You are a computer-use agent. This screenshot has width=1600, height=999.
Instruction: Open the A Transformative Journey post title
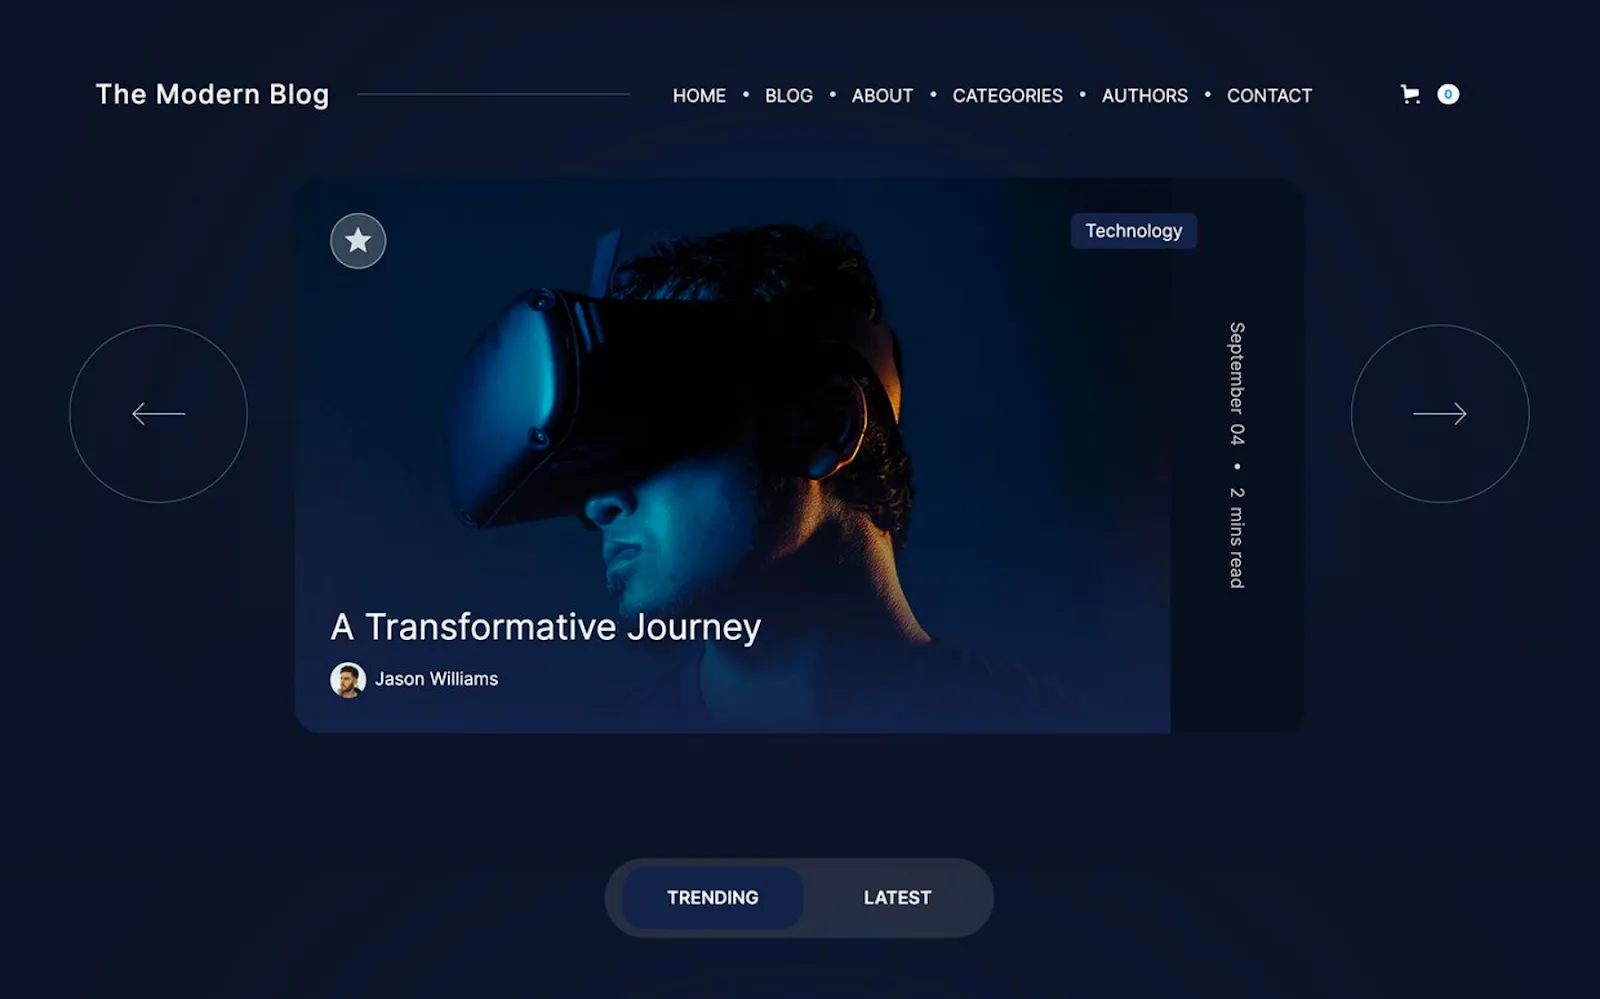pos(546,627)
